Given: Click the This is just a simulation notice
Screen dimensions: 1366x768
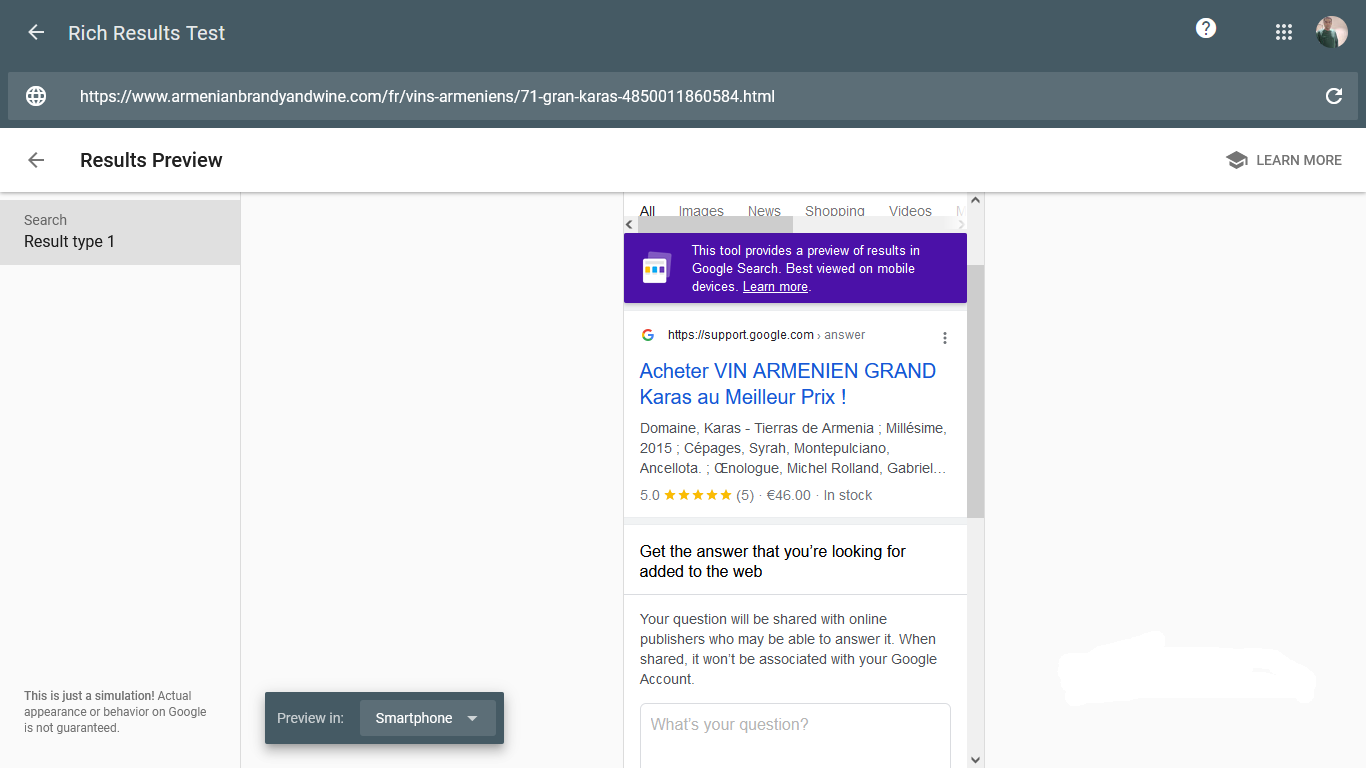Looking at the screenshot, I should click(x=115, y=712).
